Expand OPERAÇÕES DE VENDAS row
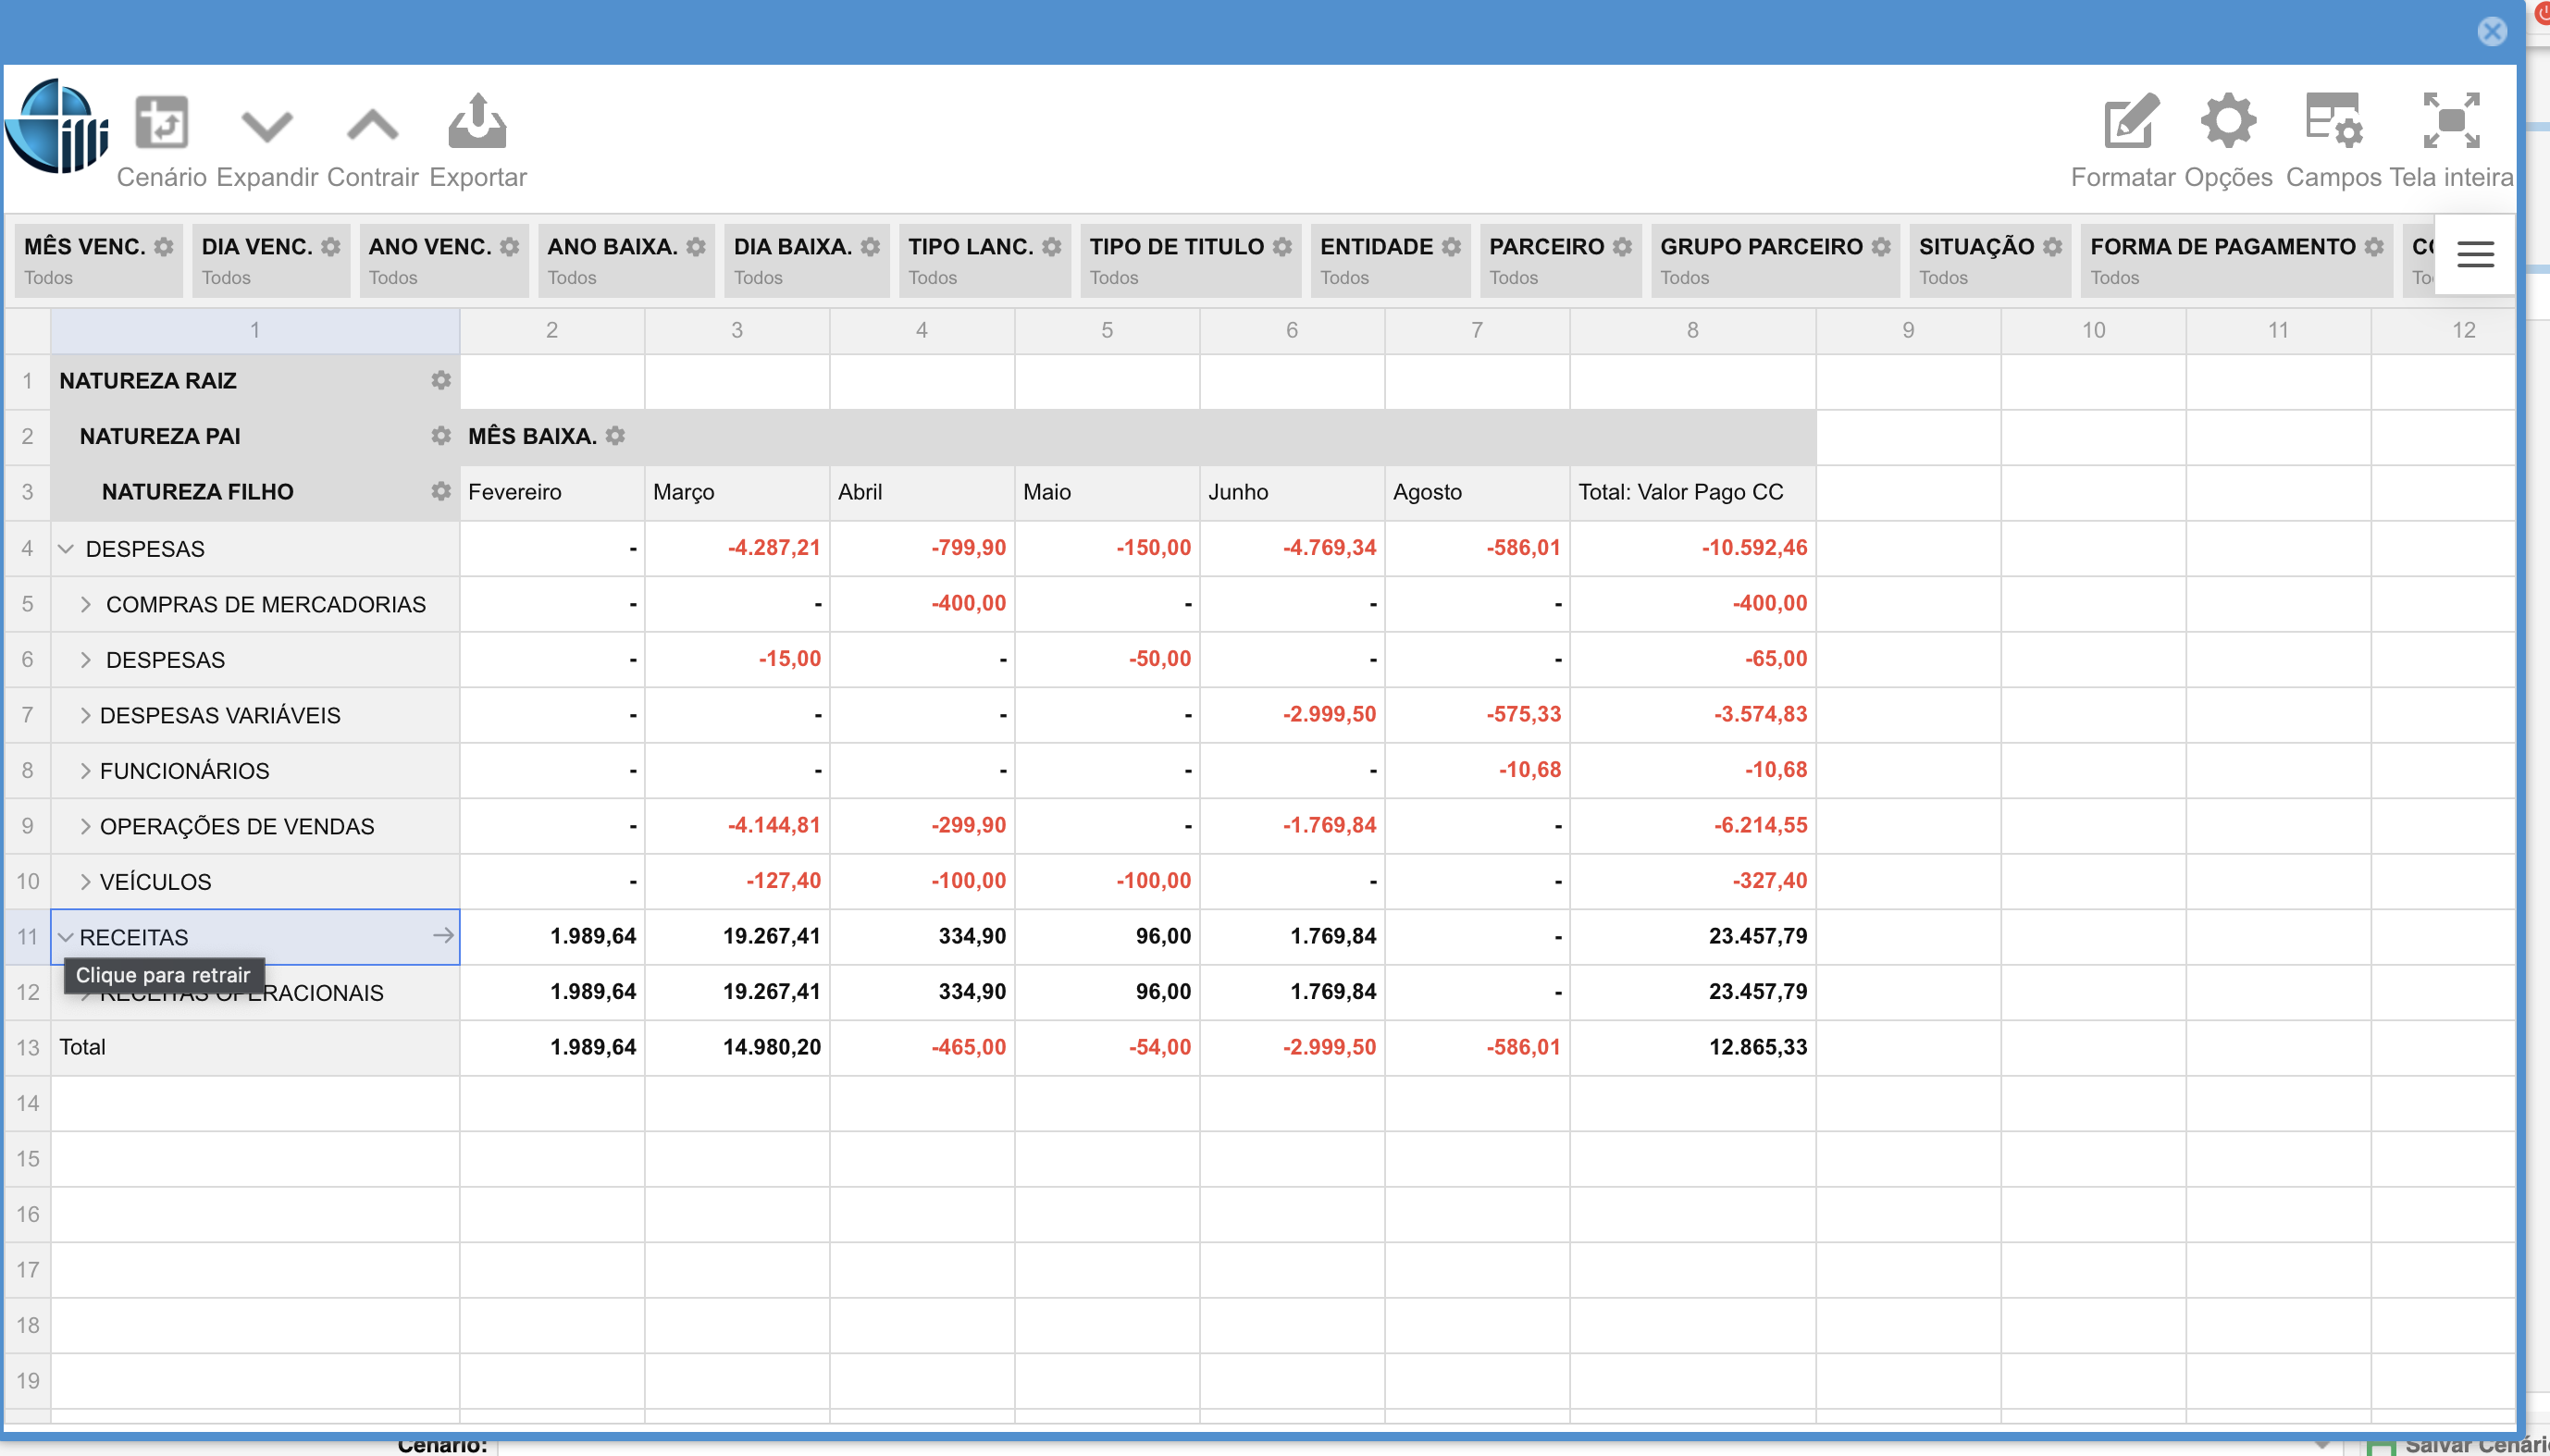Screen dimensions: 2550x1456 click(x=86, y=826)
